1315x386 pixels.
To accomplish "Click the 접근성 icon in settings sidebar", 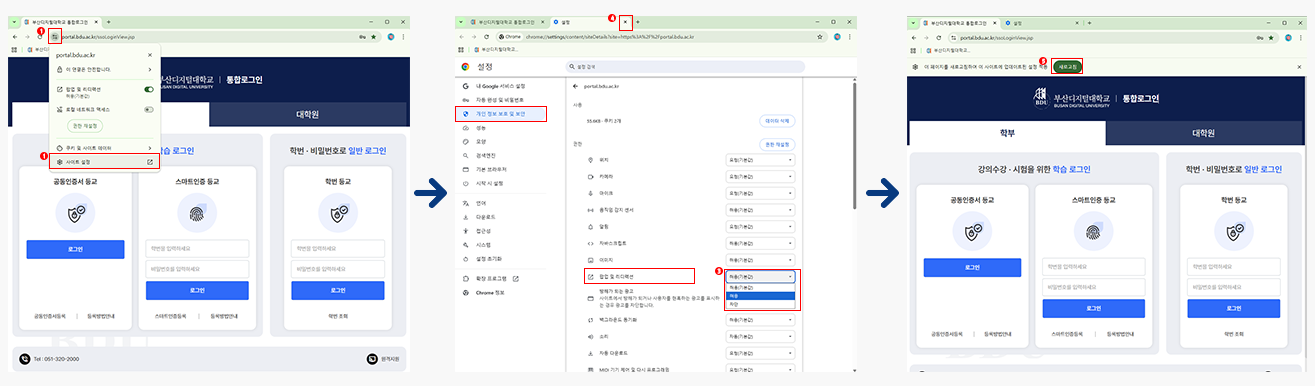I will coord(466,230).
